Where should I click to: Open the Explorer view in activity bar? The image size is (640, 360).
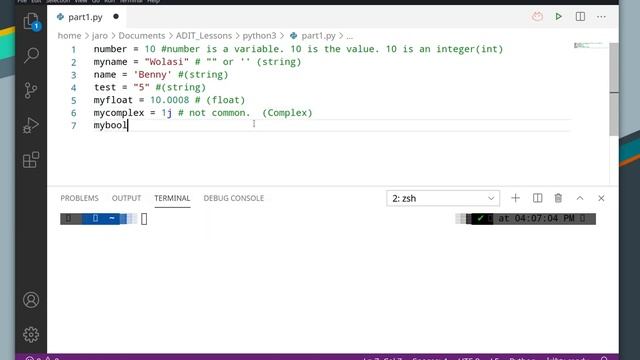pos(31,21)
